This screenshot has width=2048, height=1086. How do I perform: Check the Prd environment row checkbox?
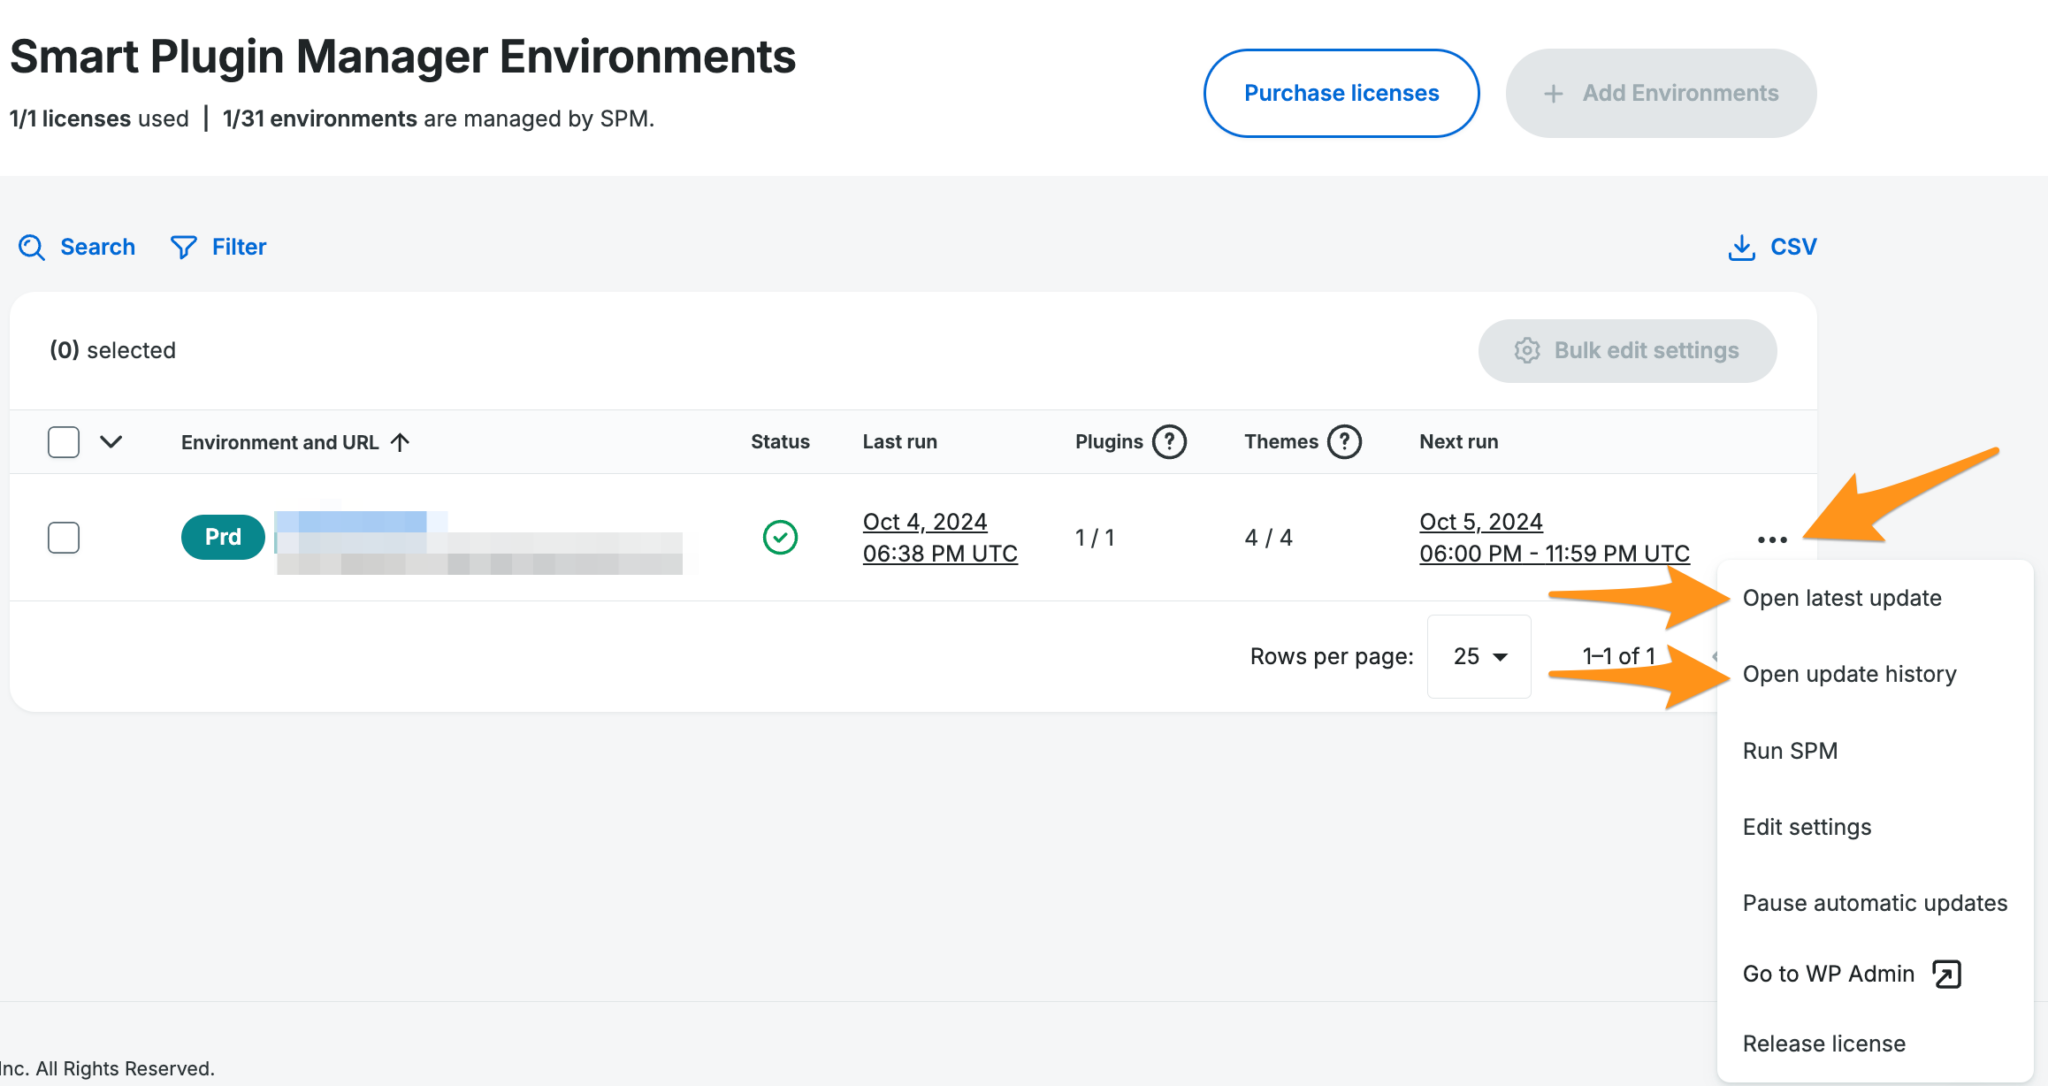[x=63, y=537]
